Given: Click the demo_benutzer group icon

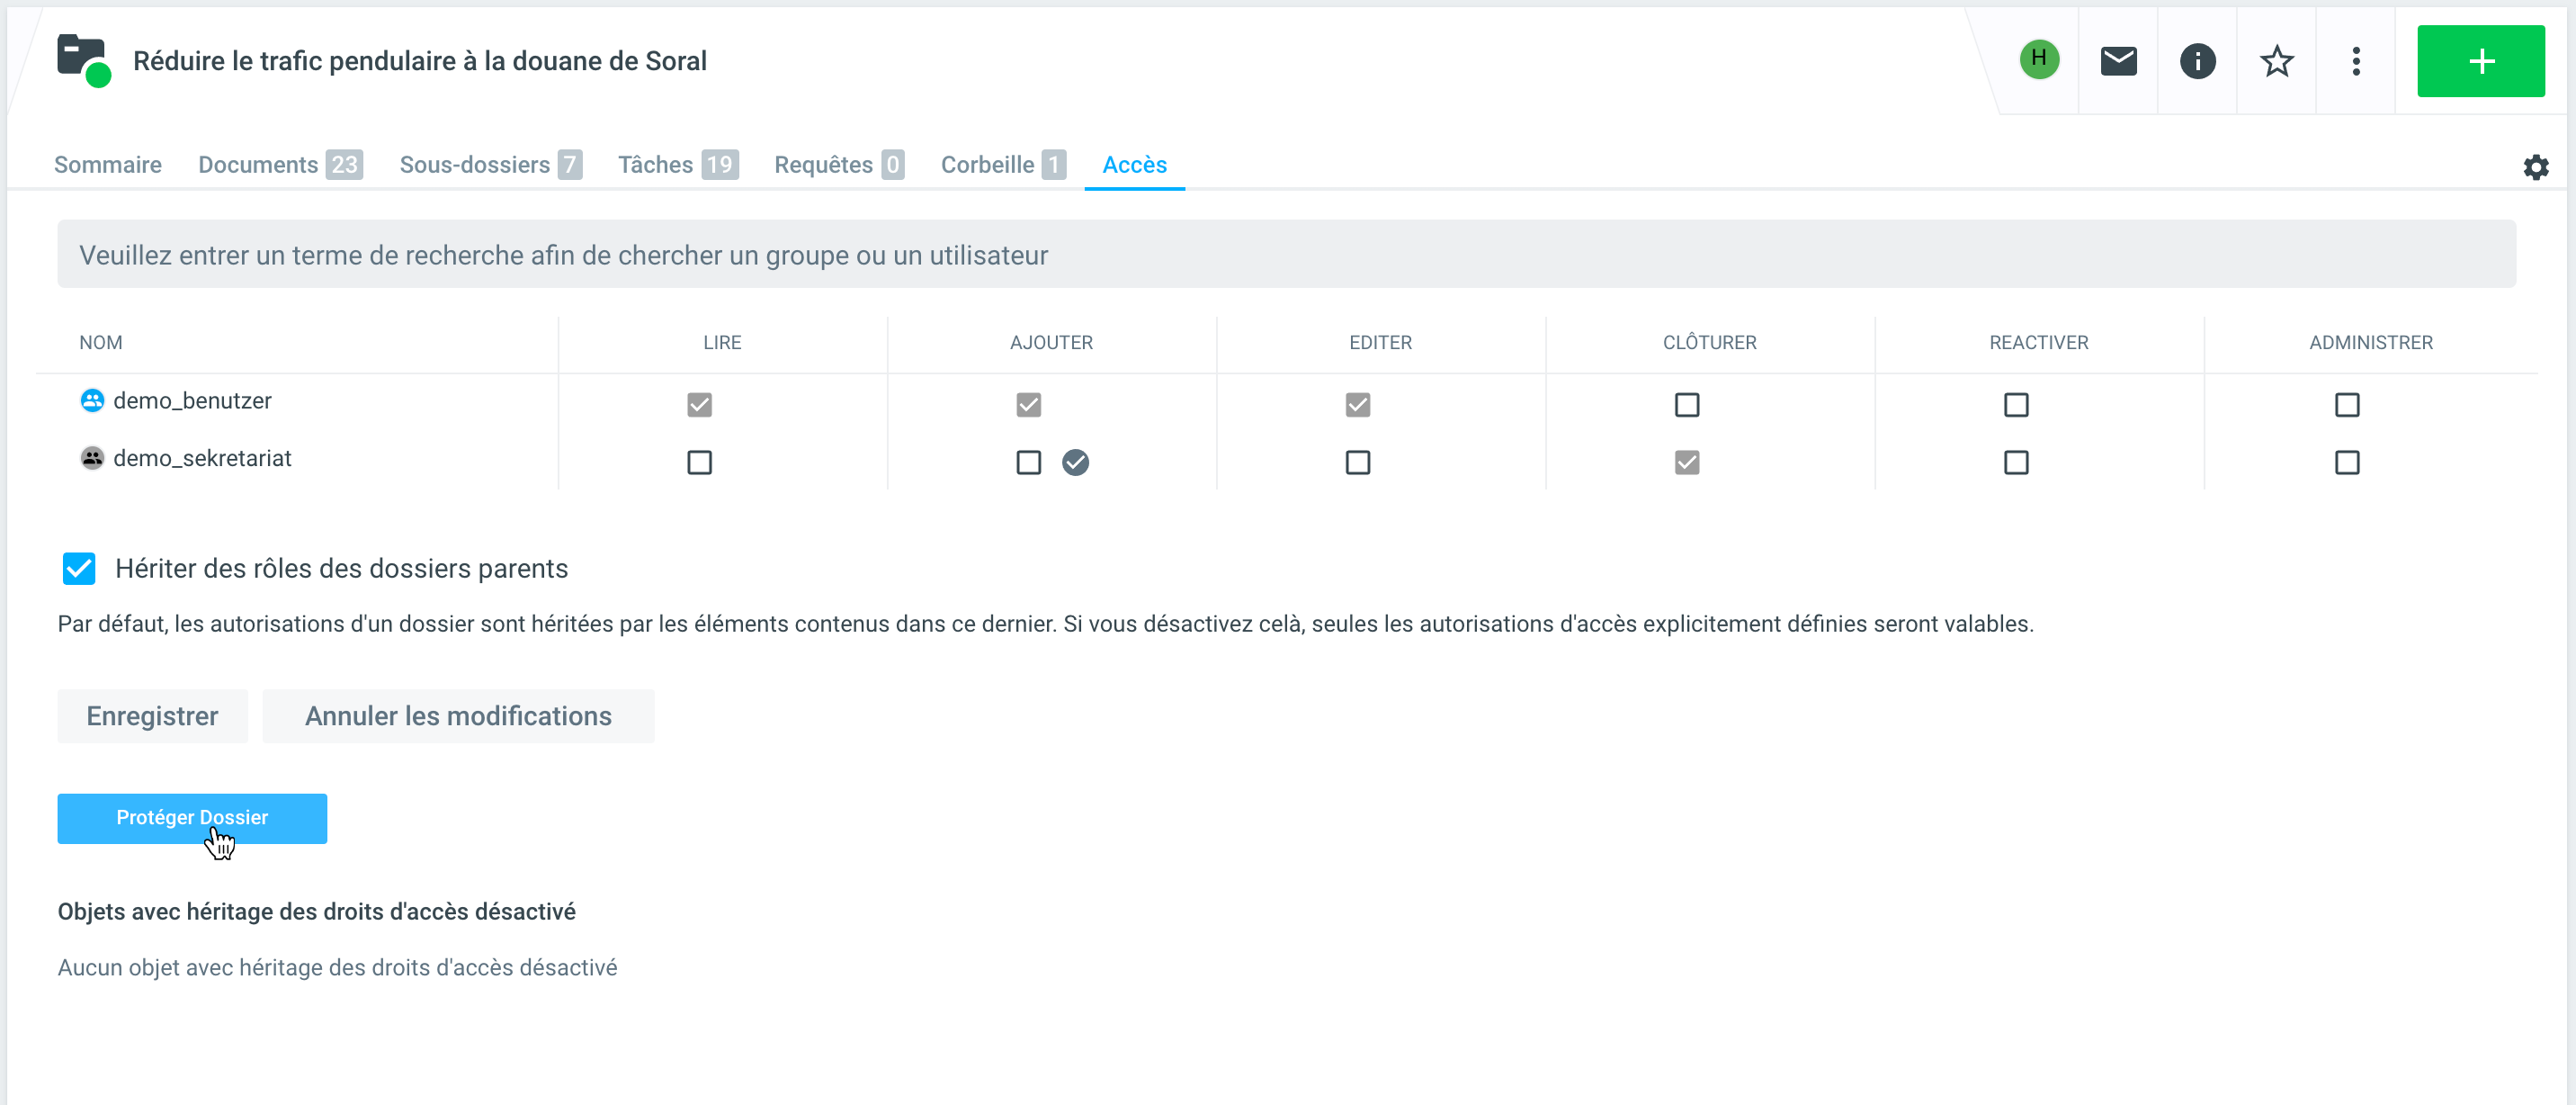Looking at the screenshot, I should [x=92, y=401].
